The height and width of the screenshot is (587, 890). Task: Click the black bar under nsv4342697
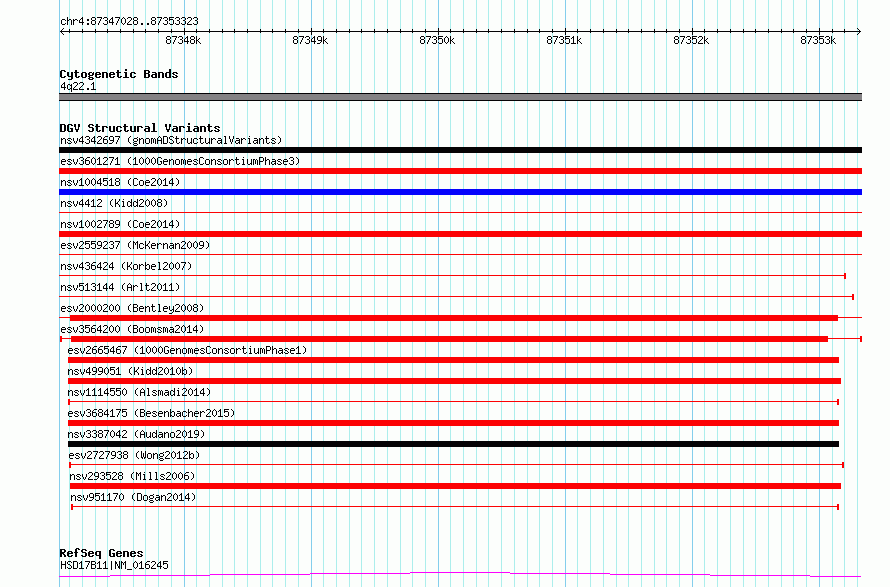coord(460,150)
